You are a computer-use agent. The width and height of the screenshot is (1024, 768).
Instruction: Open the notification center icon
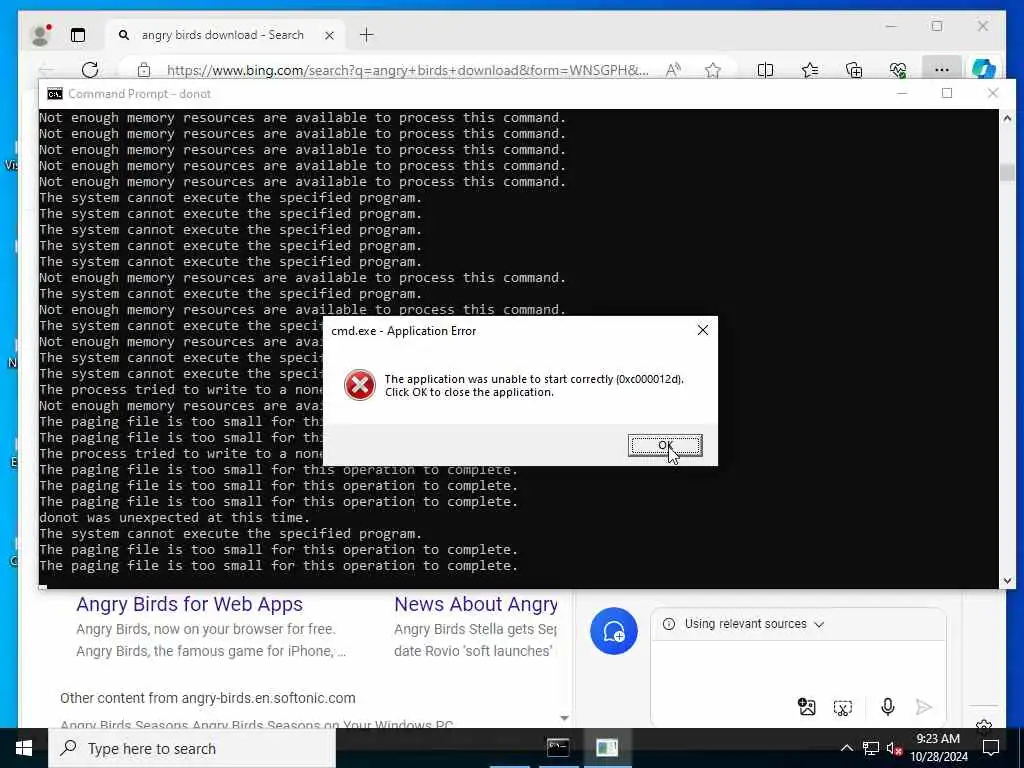coord(991,748)
